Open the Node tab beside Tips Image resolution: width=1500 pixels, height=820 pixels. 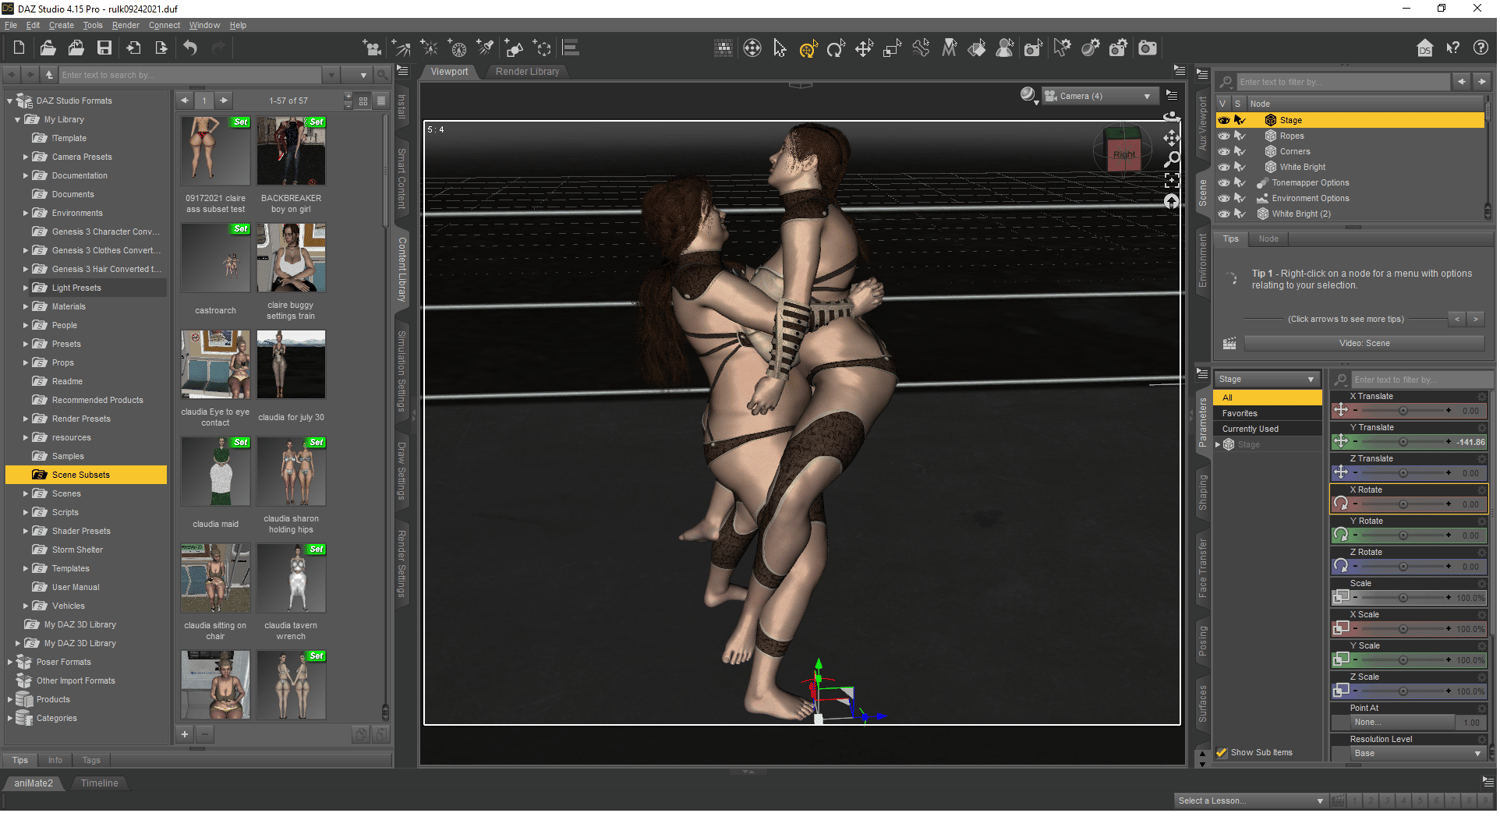(x=1268, y=239)
